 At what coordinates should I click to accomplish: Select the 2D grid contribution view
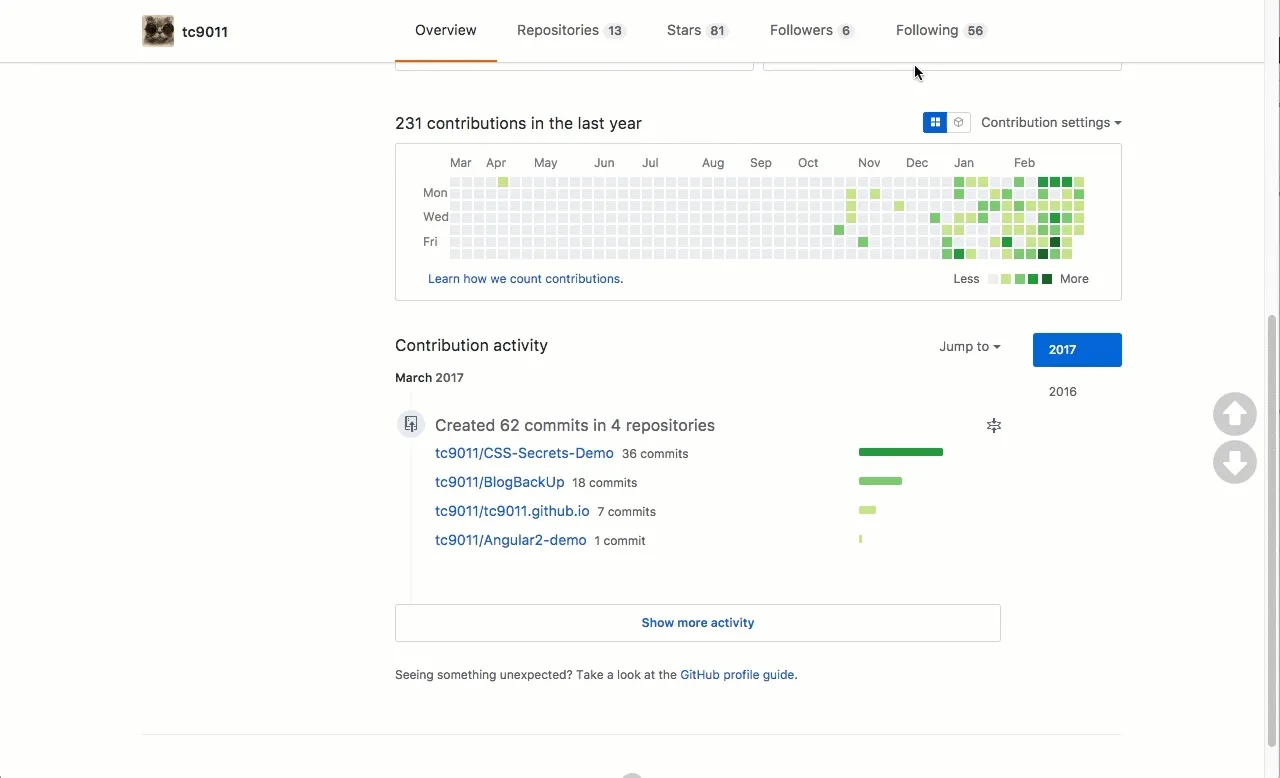click(x=935, y=122)
